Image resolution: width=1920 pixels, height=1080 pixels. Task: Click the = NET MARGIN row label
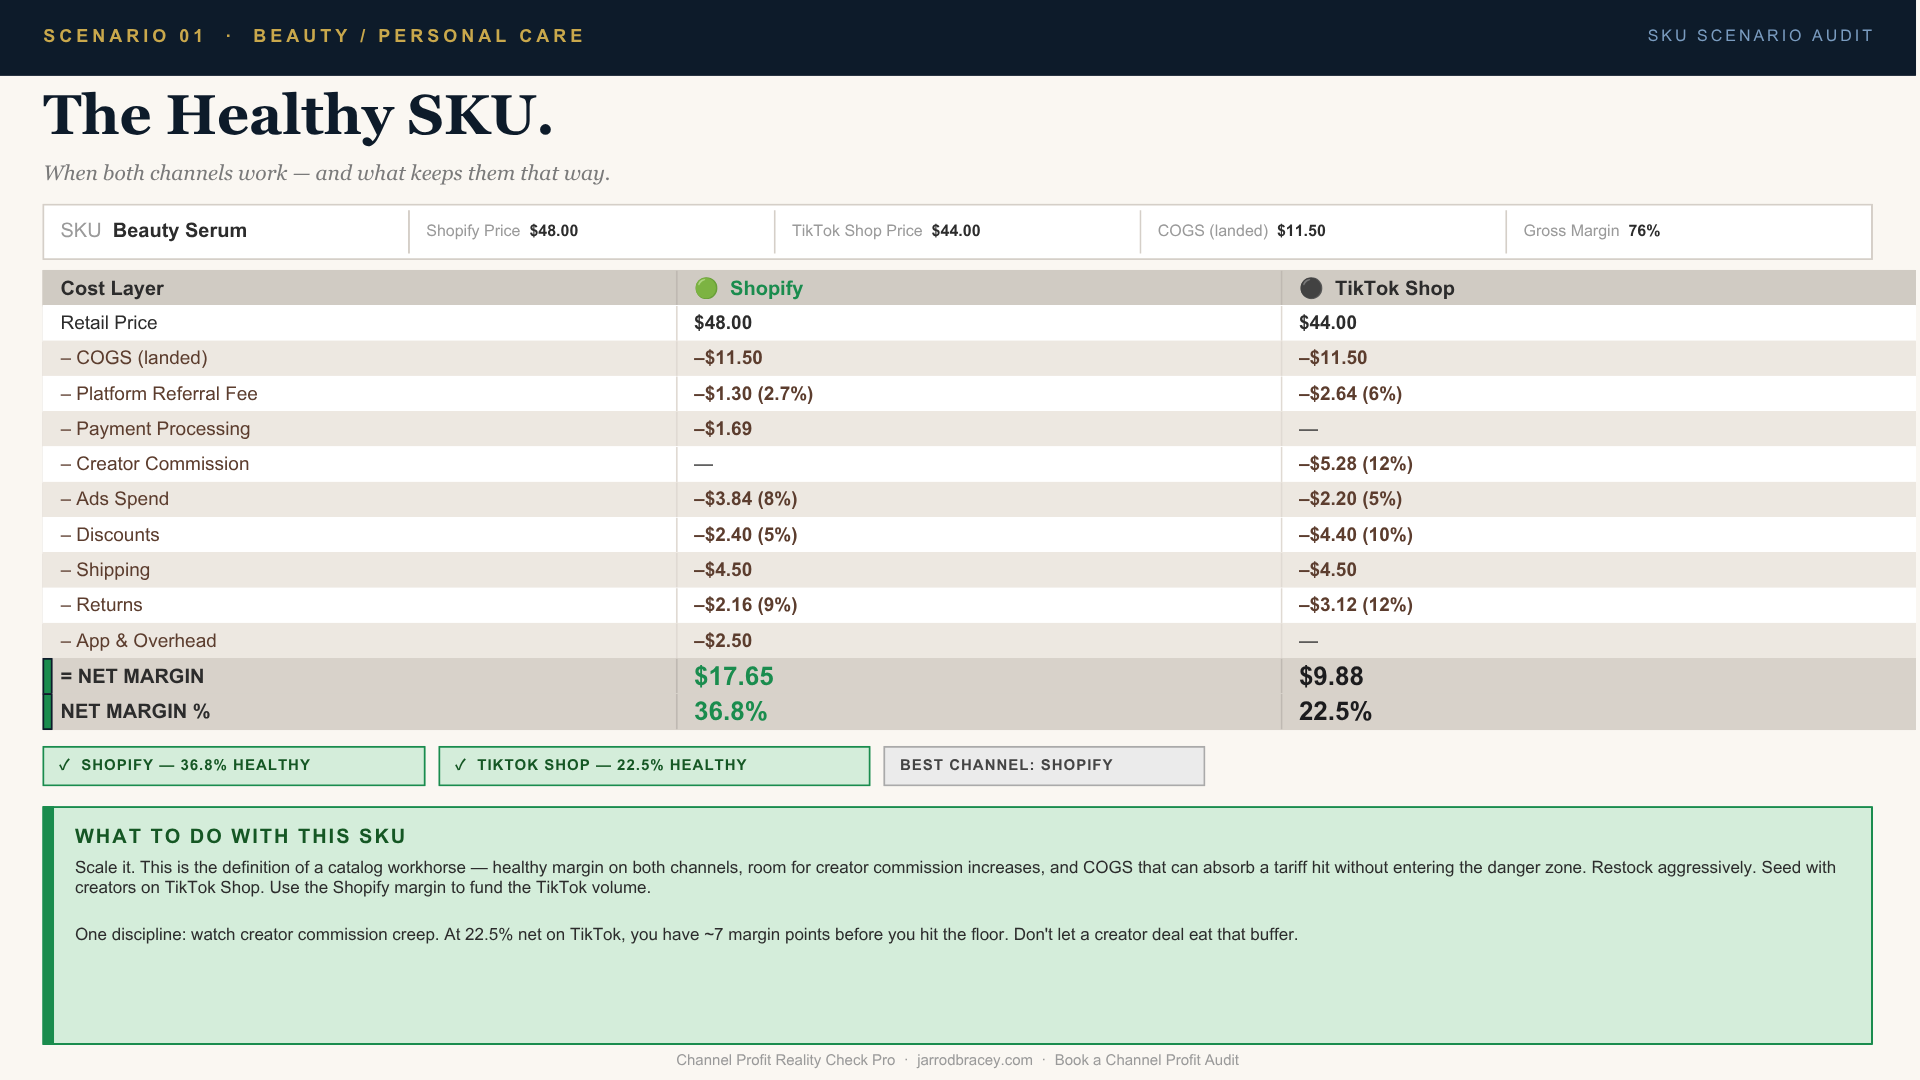tap(132, 676)
